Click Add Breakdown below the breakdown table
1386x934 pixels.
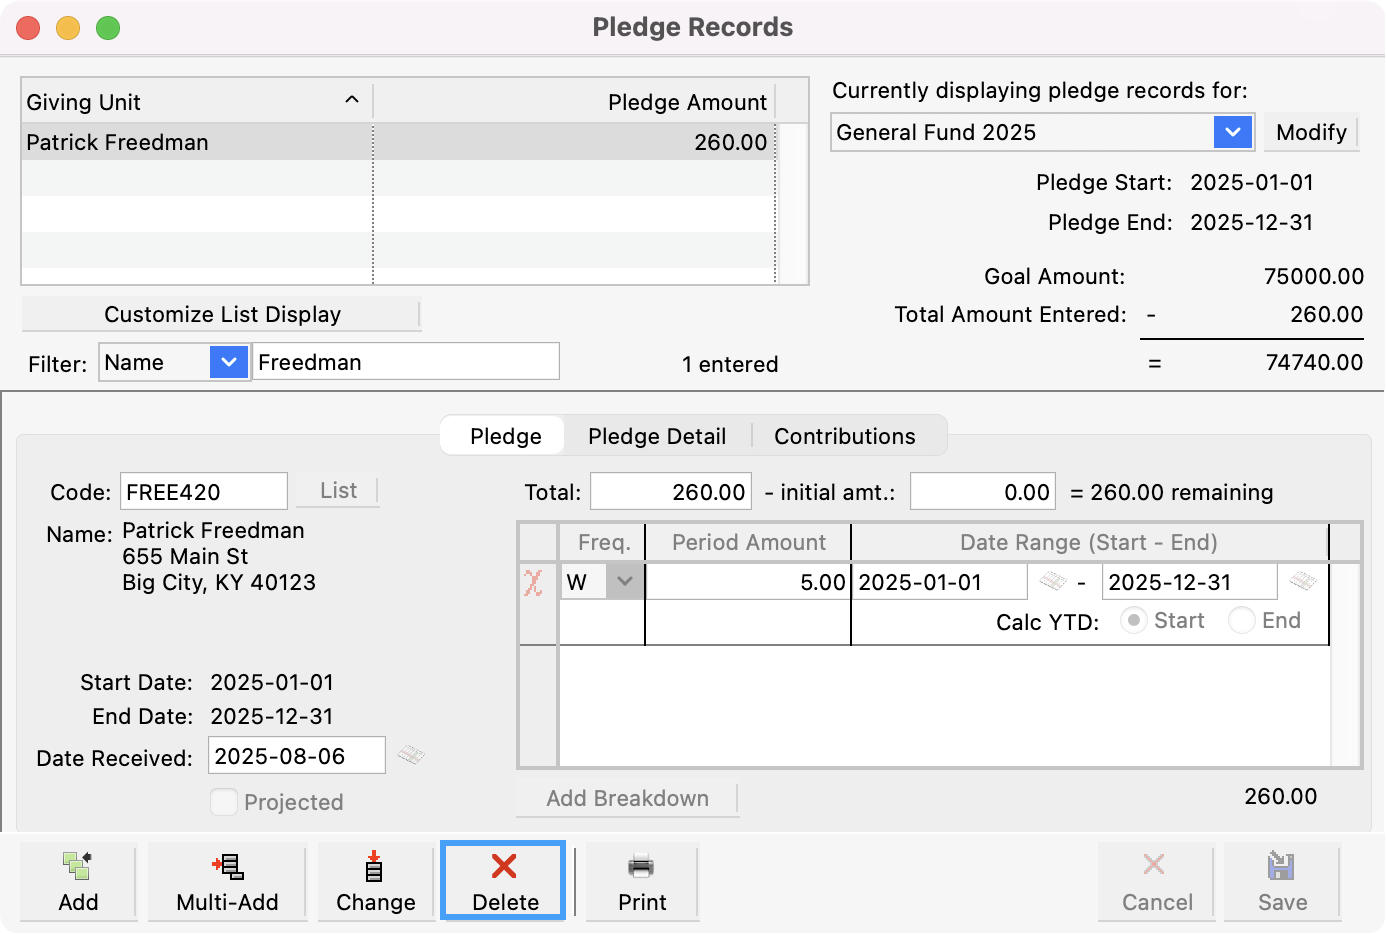tap(627, 798)
